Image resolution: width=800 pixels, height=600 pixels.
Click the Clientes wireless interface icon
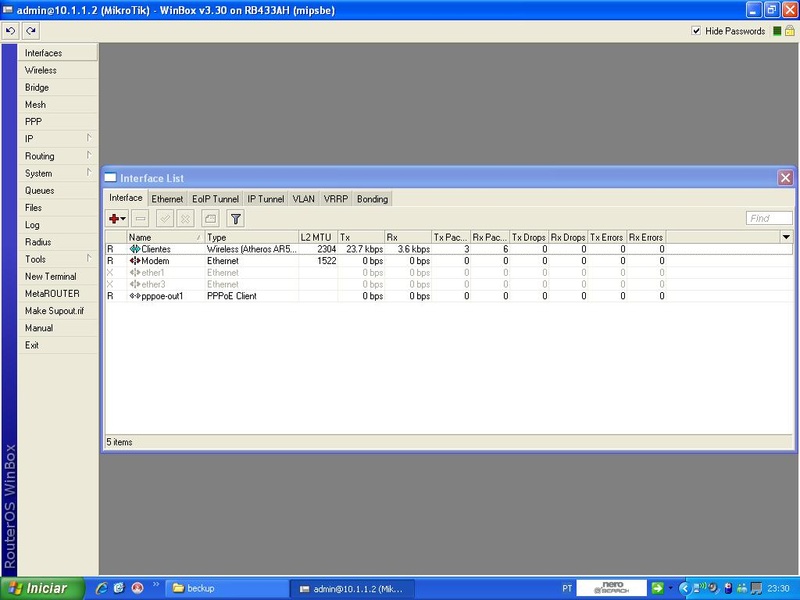pyautogui.click(x=135, y=249)
